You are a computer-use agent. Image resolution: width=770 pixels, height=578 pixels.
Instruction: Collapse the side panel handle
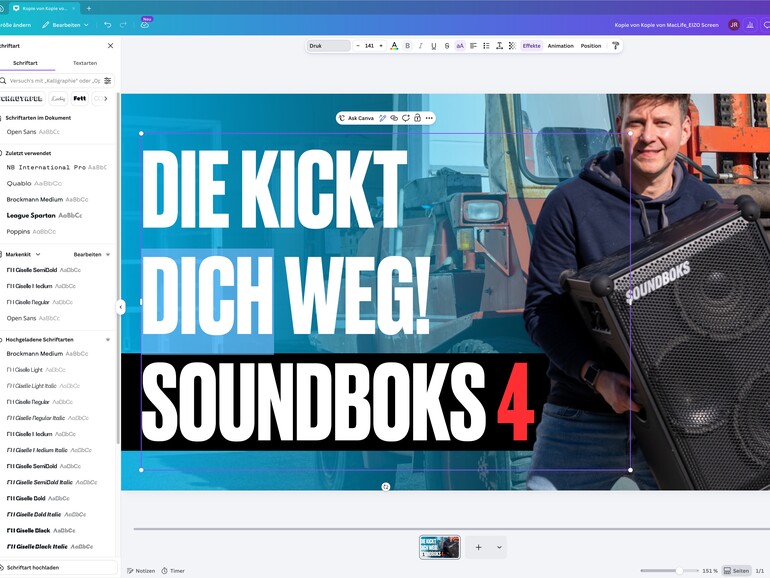tap(120, 307)
